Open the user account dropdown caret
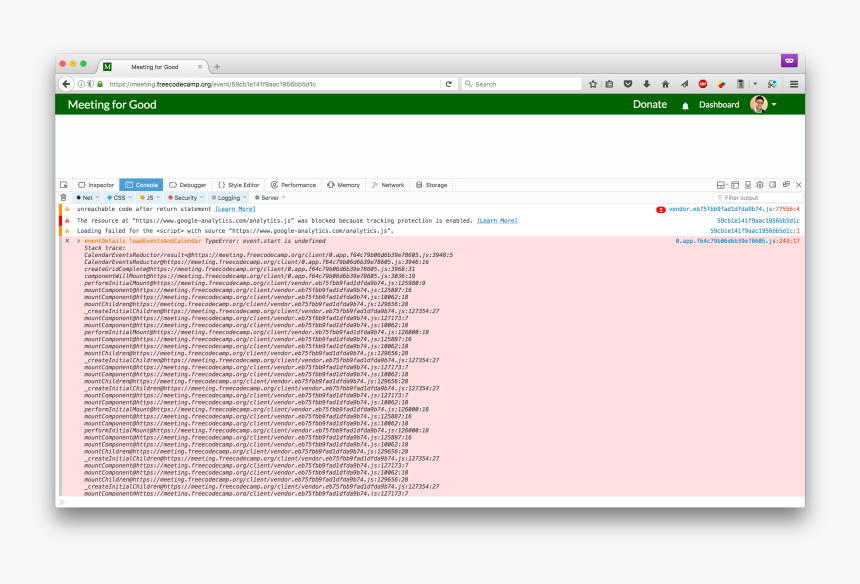Viewport: 860px width, 584px height. click(774, 104)
